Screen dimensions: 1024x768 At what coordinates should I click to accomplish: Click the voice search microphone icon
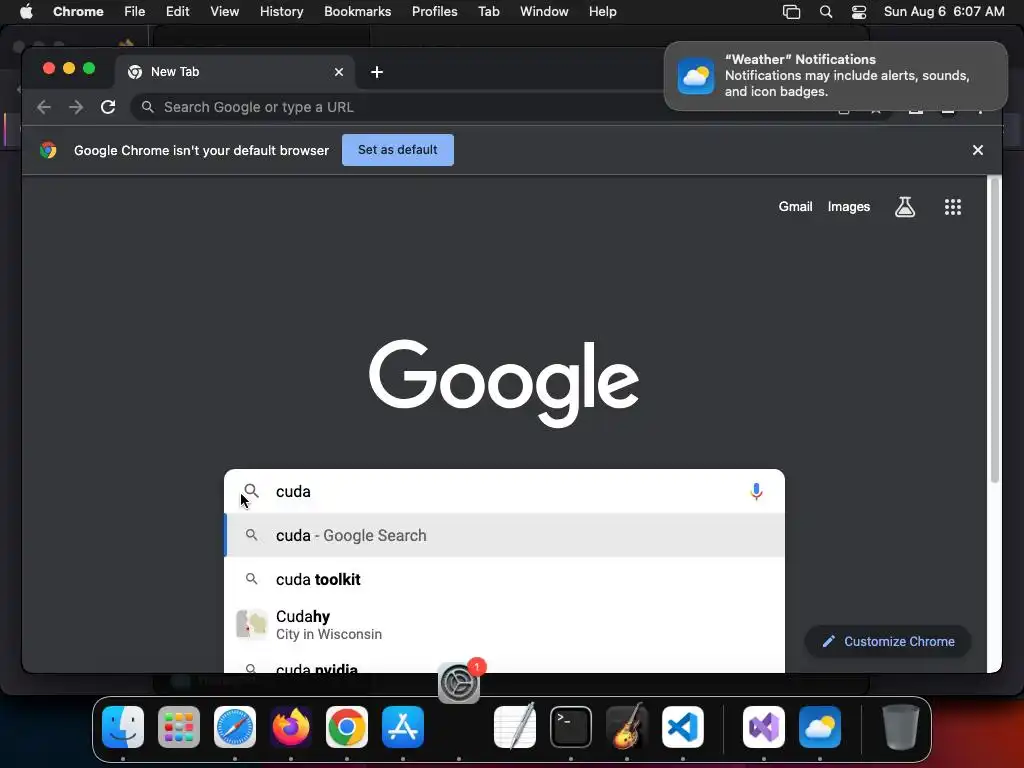coord(756,491)
